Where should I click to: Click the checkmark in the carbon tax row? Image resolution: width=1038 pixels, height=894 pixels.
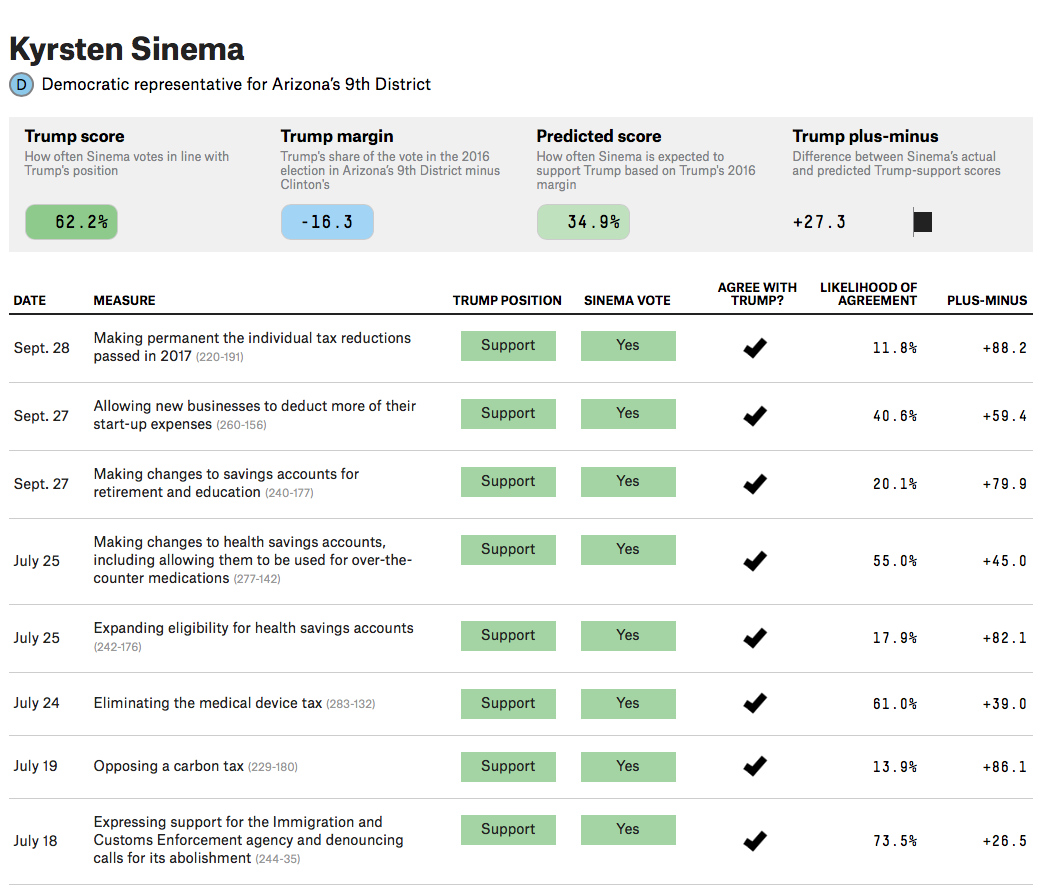coord(755,766)
